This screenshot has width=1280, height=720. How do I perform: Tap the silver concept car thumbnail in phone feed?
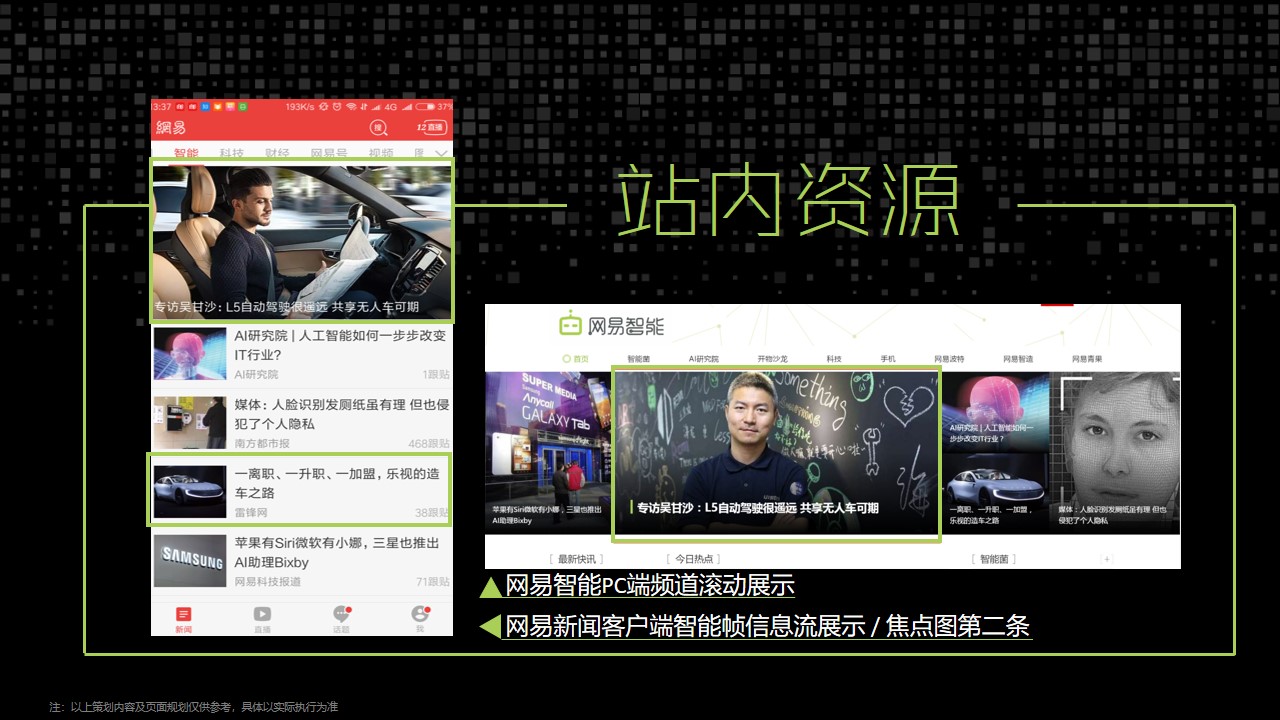pos(190,491)
